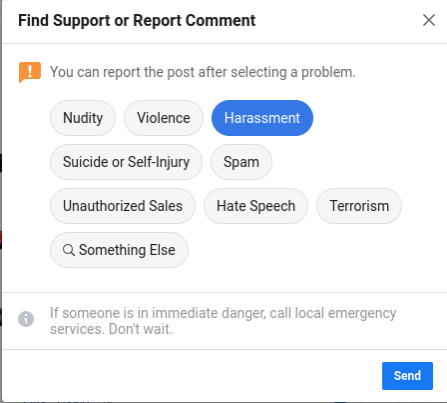This screenshot has width=447, height=403.
Task: Deselect the highlighted Harassment option
Action: 262,118
